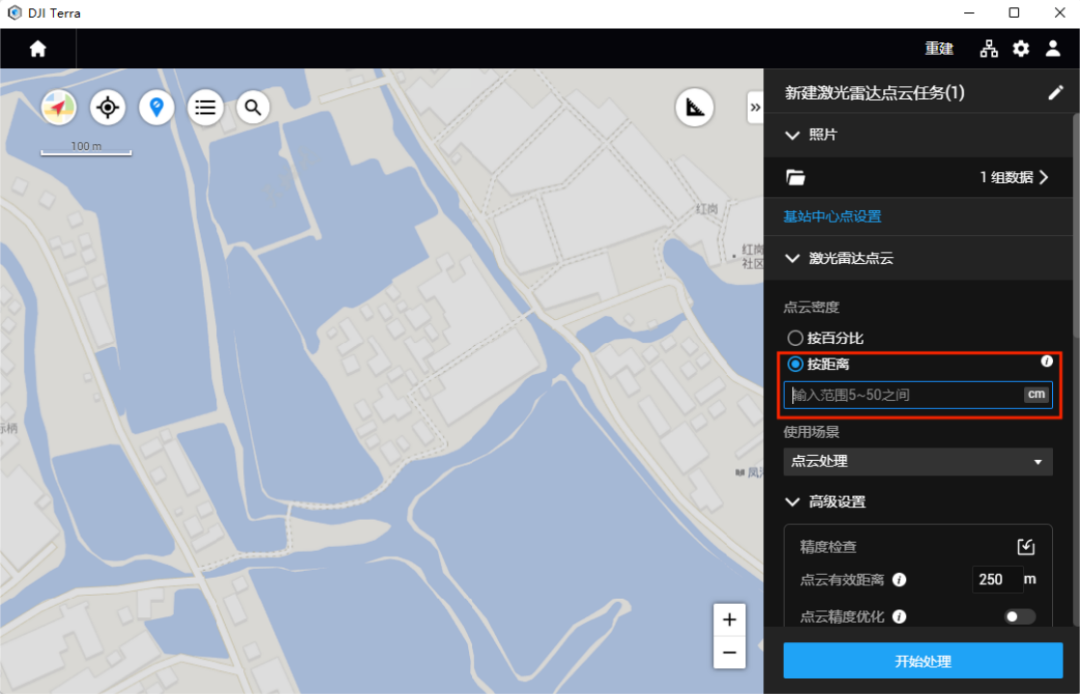1080x694 pixels.
Task: Select the measurement triangle ruler tool
Action: tap(694, 107)
